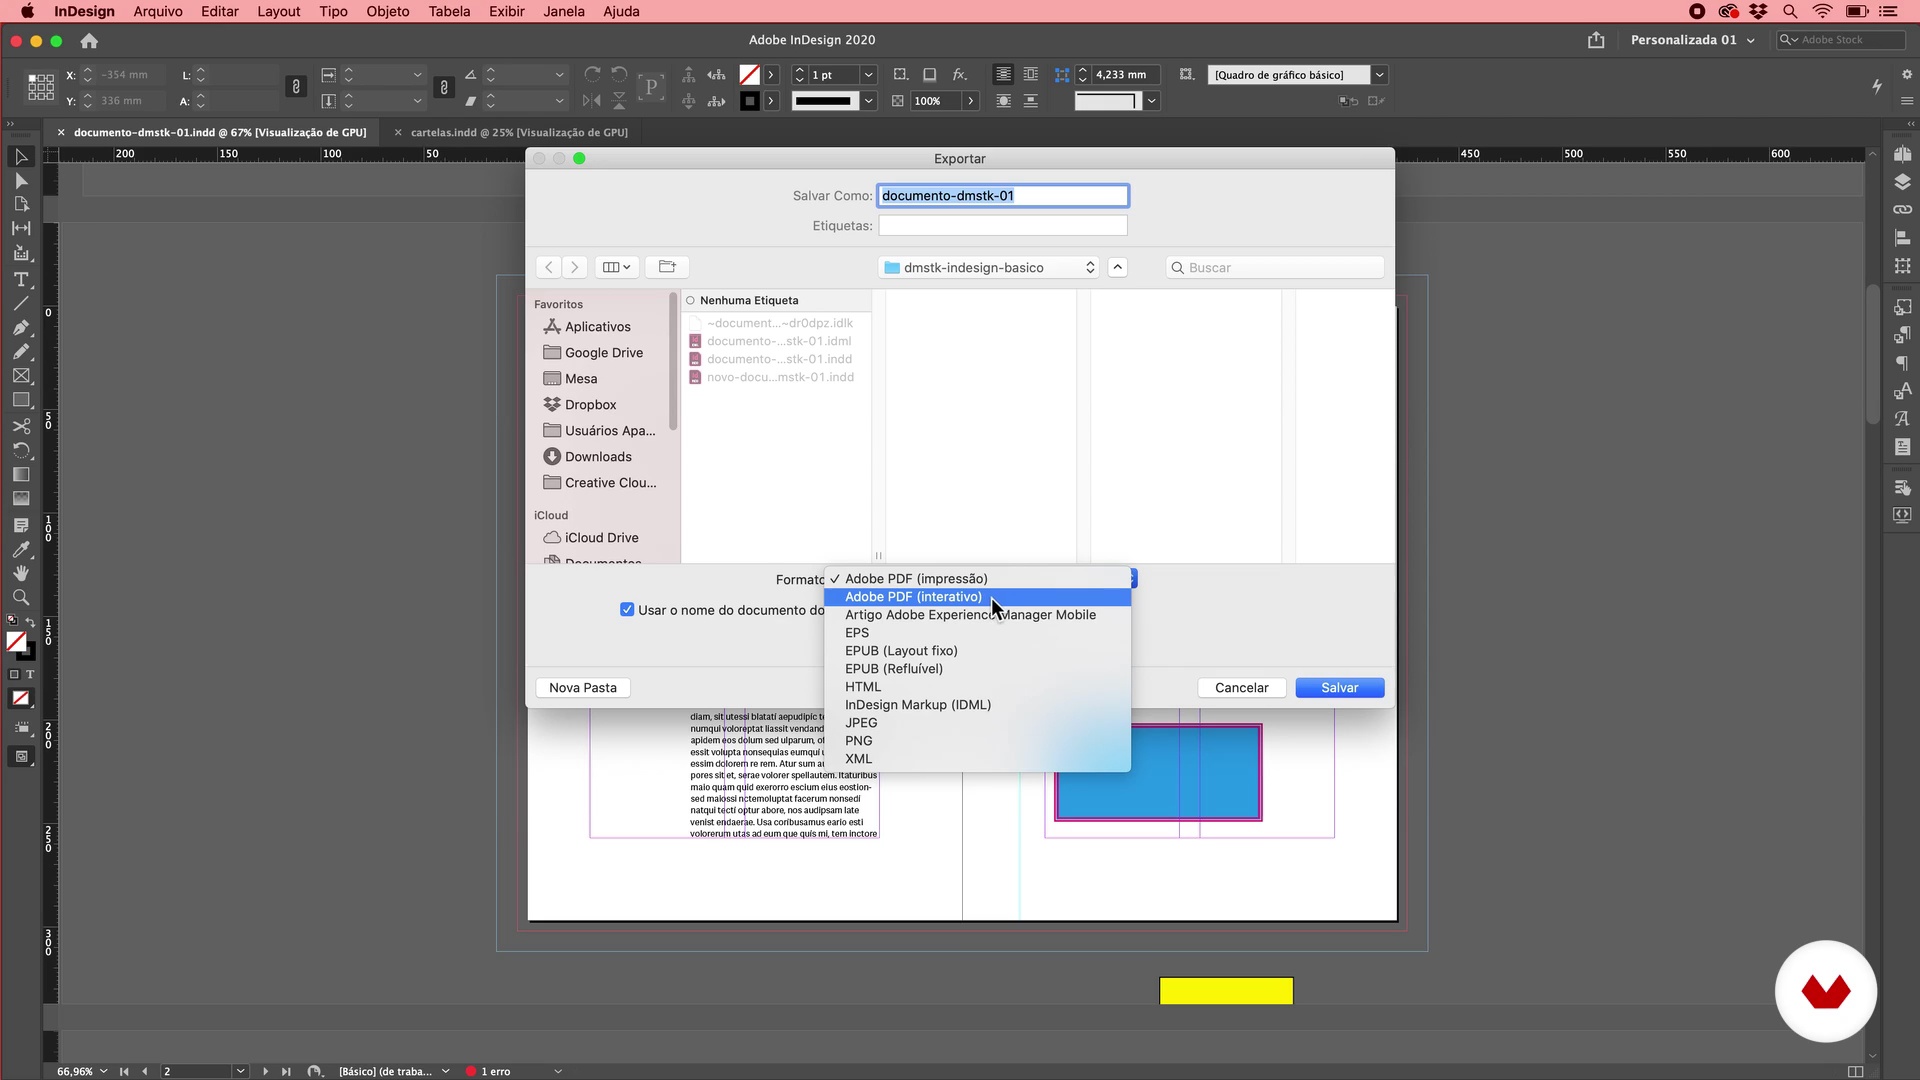Select the Free Transform tool
Viewport: 1920px width, 1080px height.
(x=20, y=450)
